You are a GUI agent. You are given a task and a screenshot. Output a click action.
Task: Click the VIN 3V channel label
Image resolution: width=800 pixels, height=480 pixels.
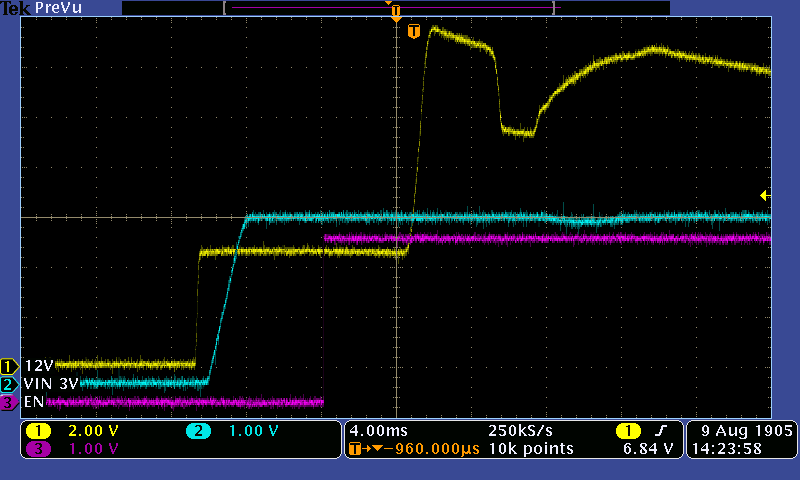pyautogui.click(x=51, y=384)
